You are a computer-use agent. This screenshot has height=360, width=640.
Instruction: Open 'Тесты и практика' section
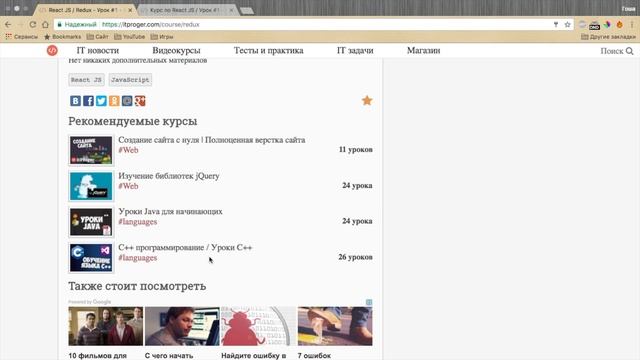269,51
